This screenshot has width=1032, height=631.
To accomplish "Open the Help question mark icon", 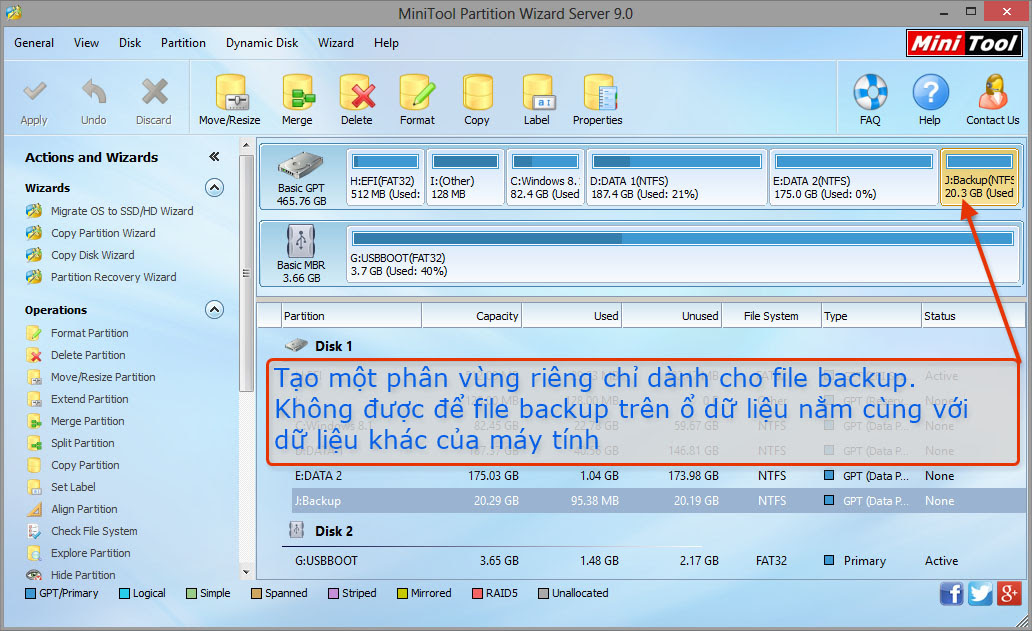I will [930, 91].
